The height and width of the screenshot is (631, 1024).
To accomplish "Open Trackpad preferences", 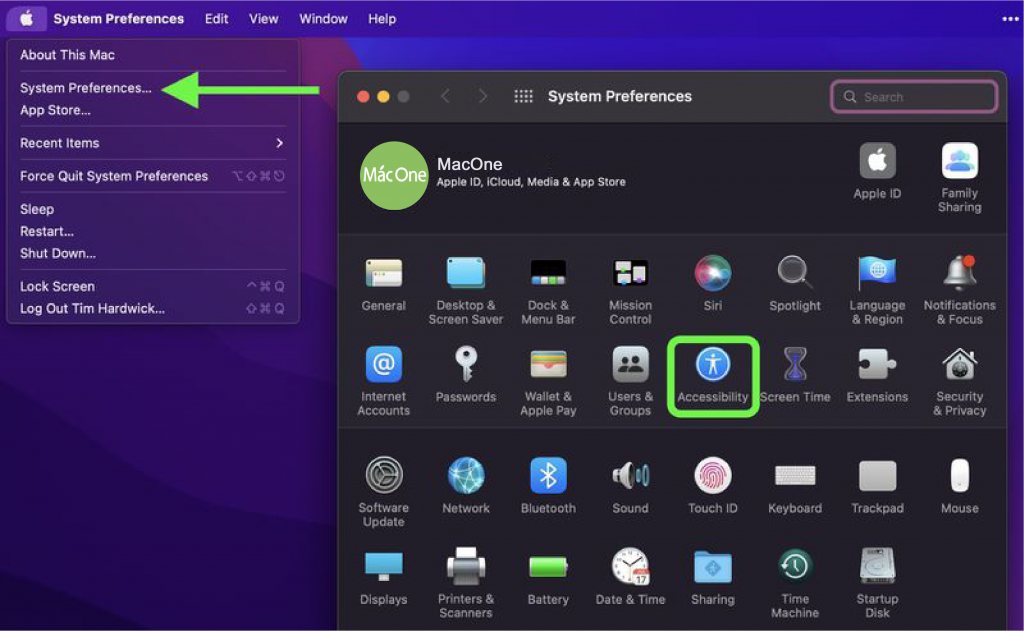I will pyautogui.click(x=877, y=486).
